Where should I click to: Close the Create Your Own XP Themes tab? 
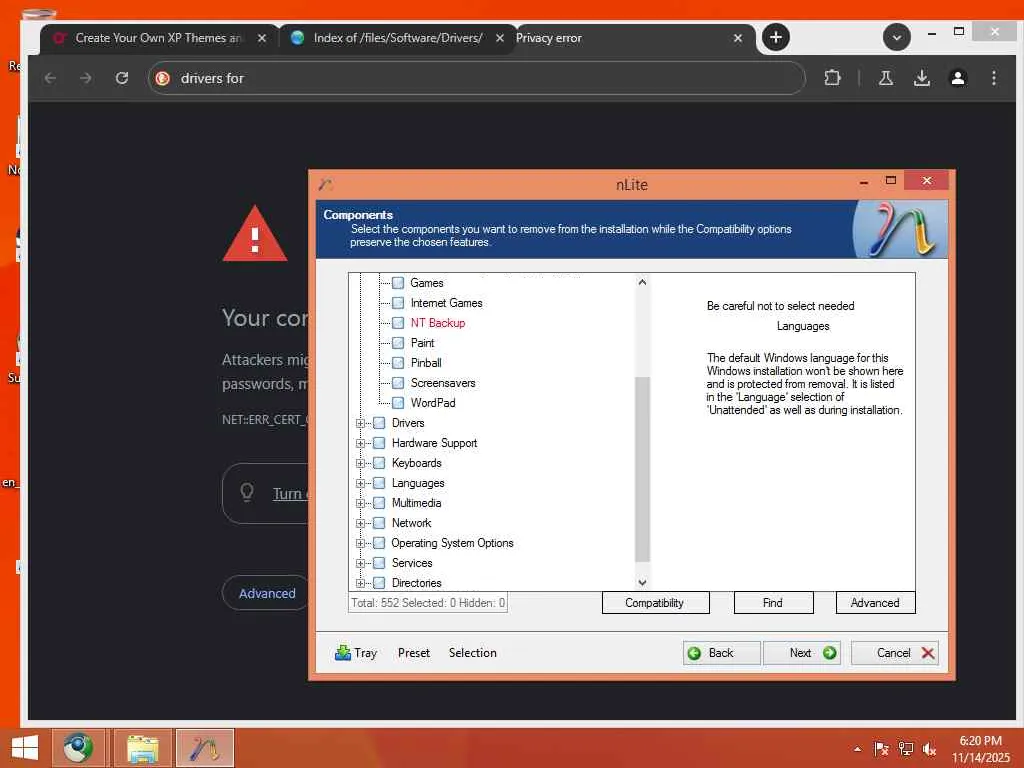pos(261,38)
